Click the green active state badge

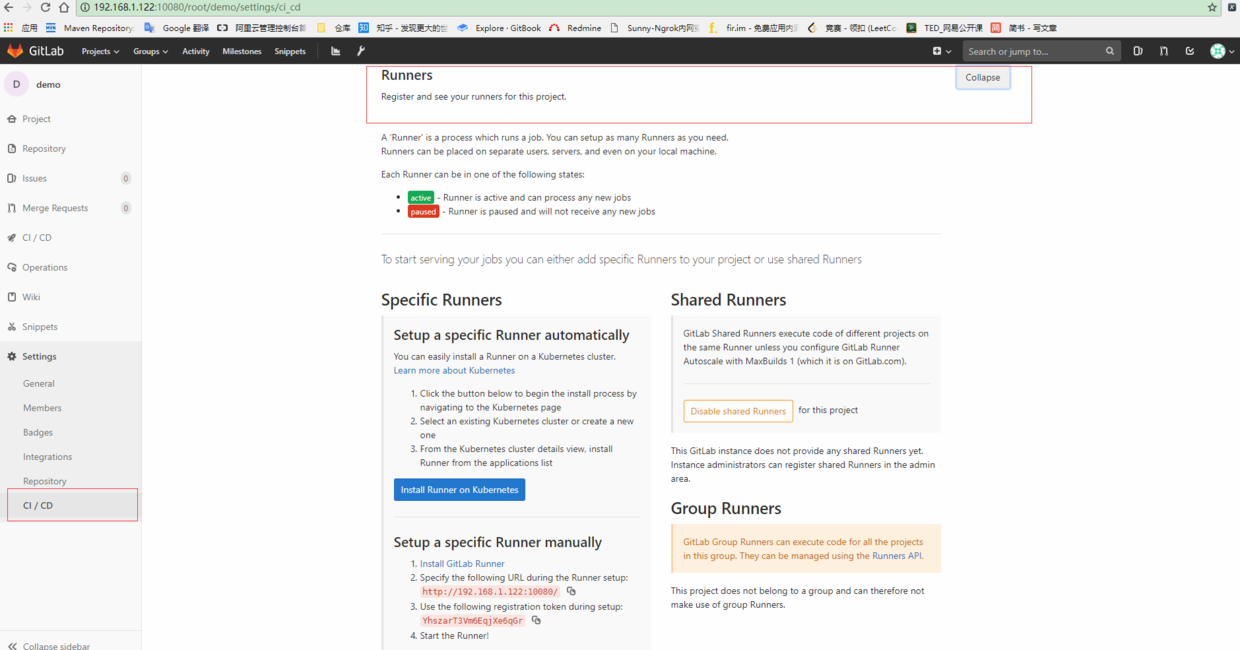(421, 198)
